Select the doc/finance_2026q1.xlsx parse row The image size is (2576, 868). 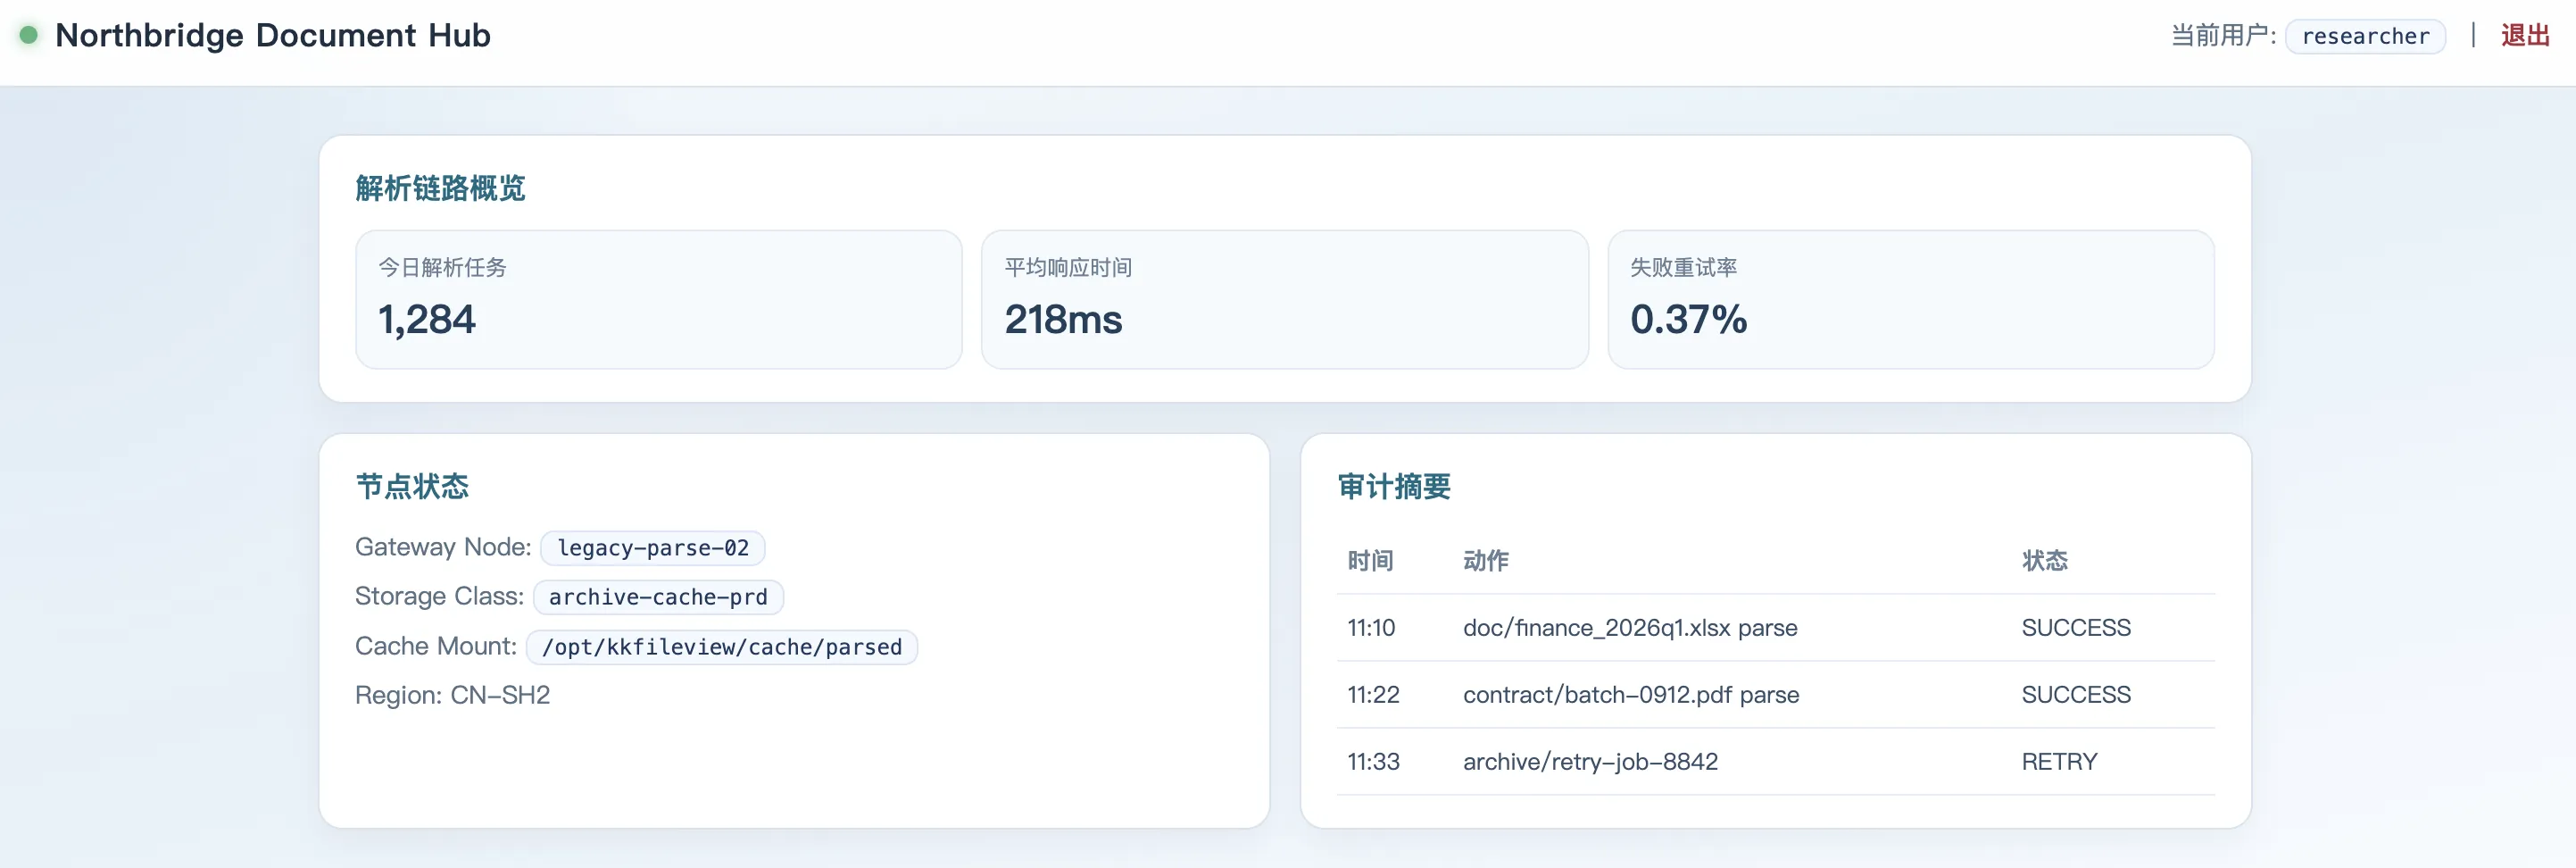pos(1629,627)
